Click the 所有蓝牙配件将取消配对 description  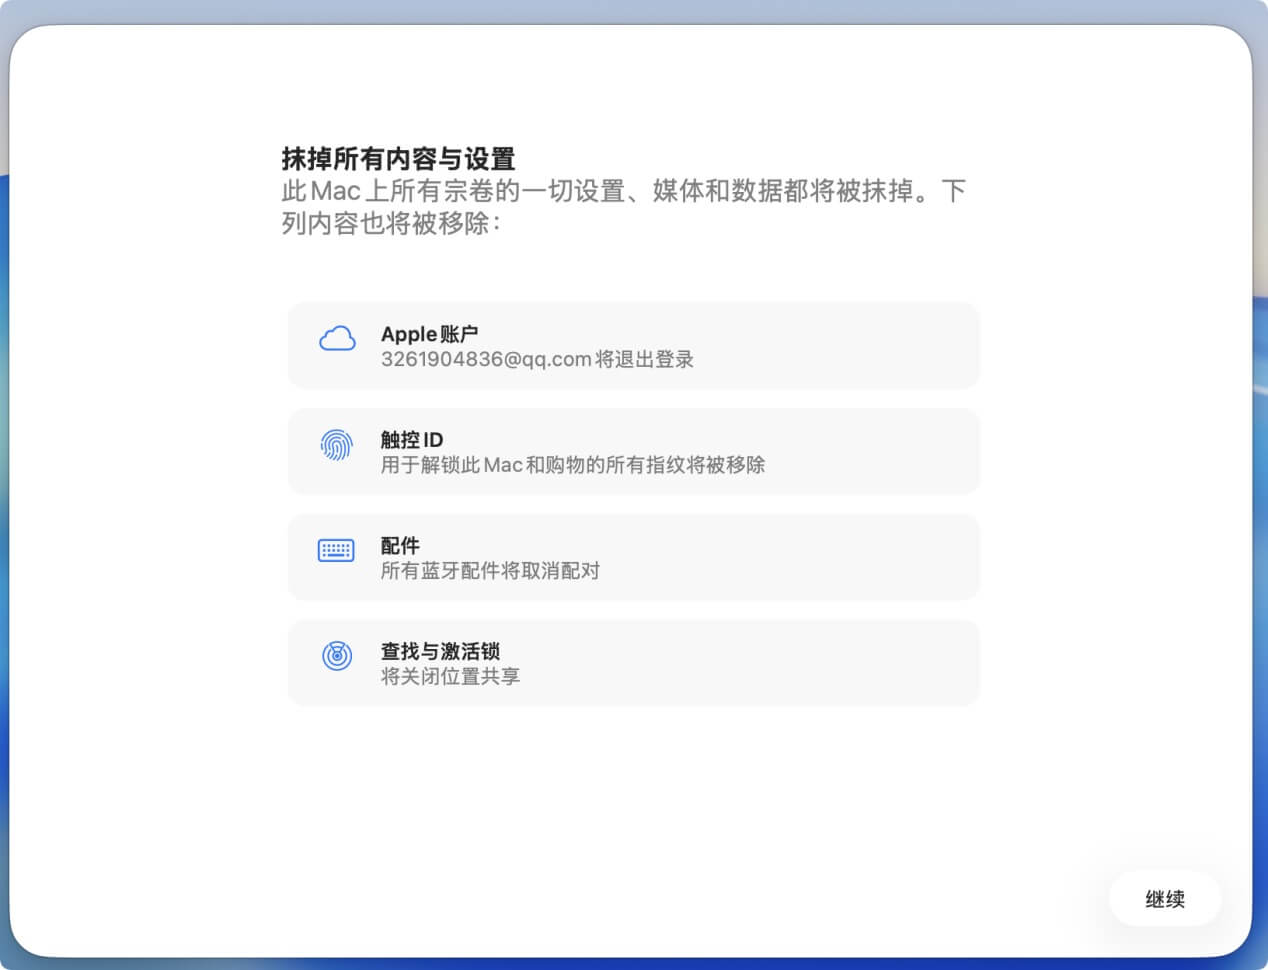487,570
